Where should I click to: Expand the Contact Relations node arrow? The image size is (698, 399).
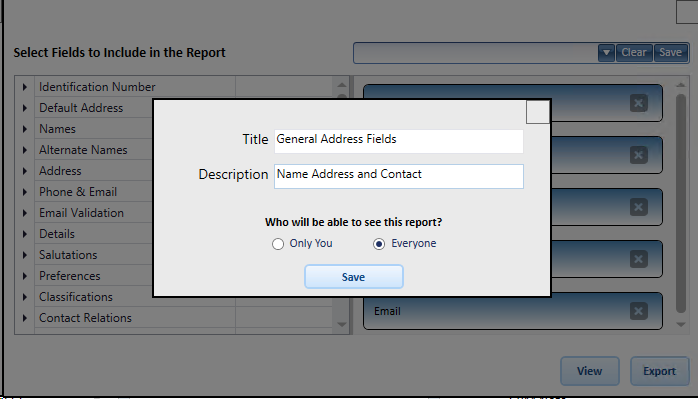[x=25, y=318]
